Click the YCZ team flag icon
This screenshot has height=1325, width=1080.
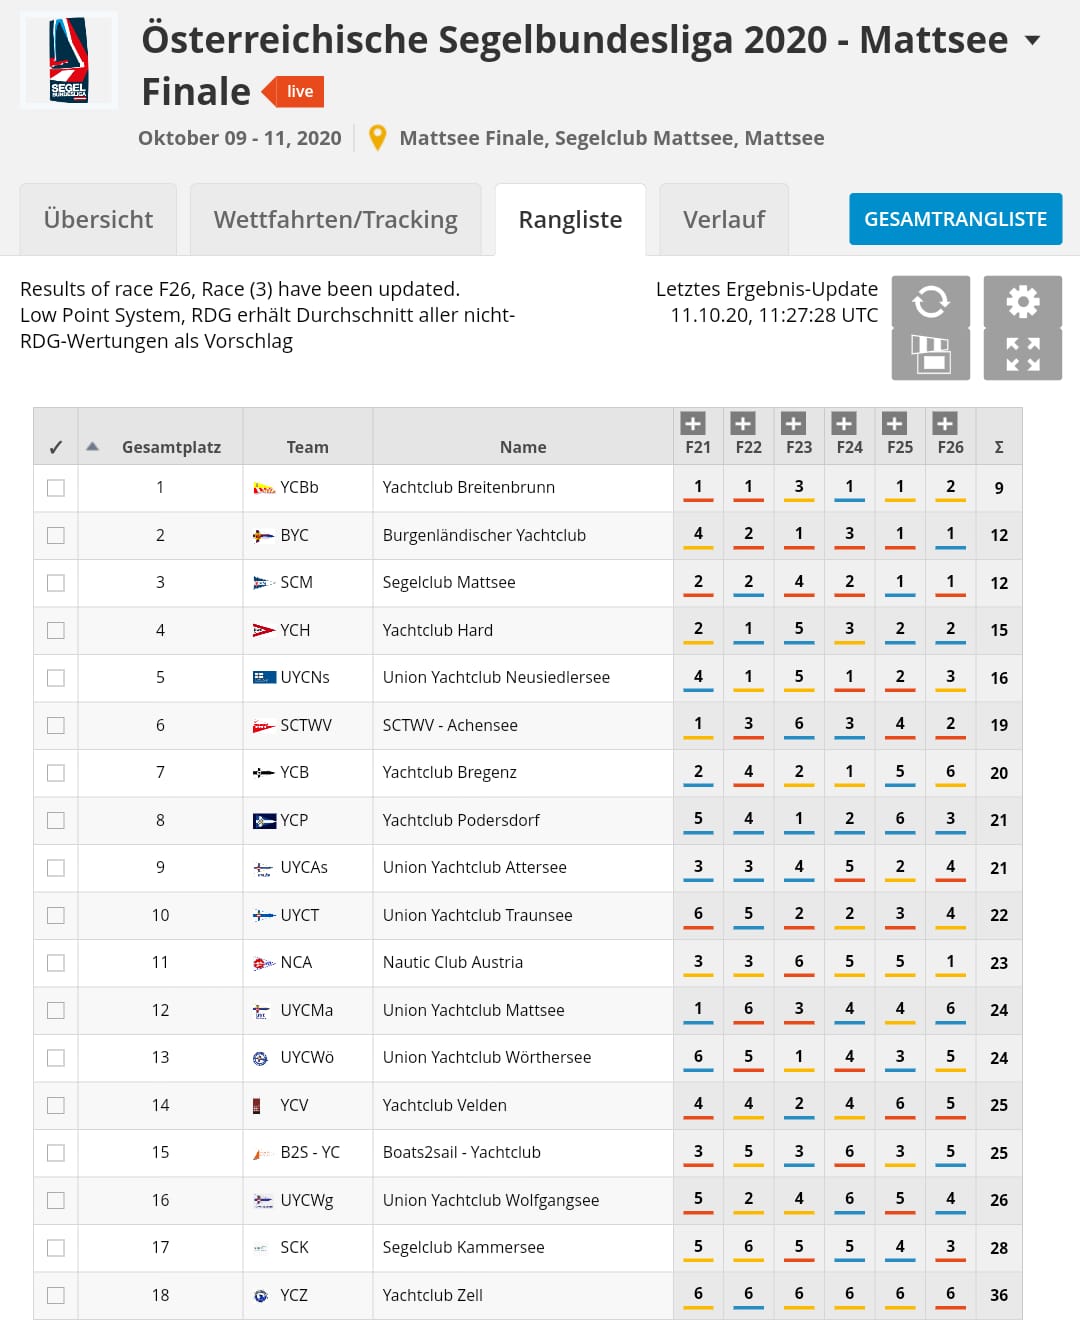261,1296
